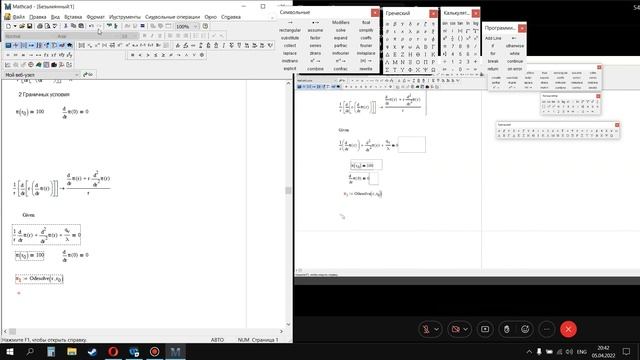Click 'laplace' keyword in symbolic palette

pyautogui.click(x=290, y=53)
